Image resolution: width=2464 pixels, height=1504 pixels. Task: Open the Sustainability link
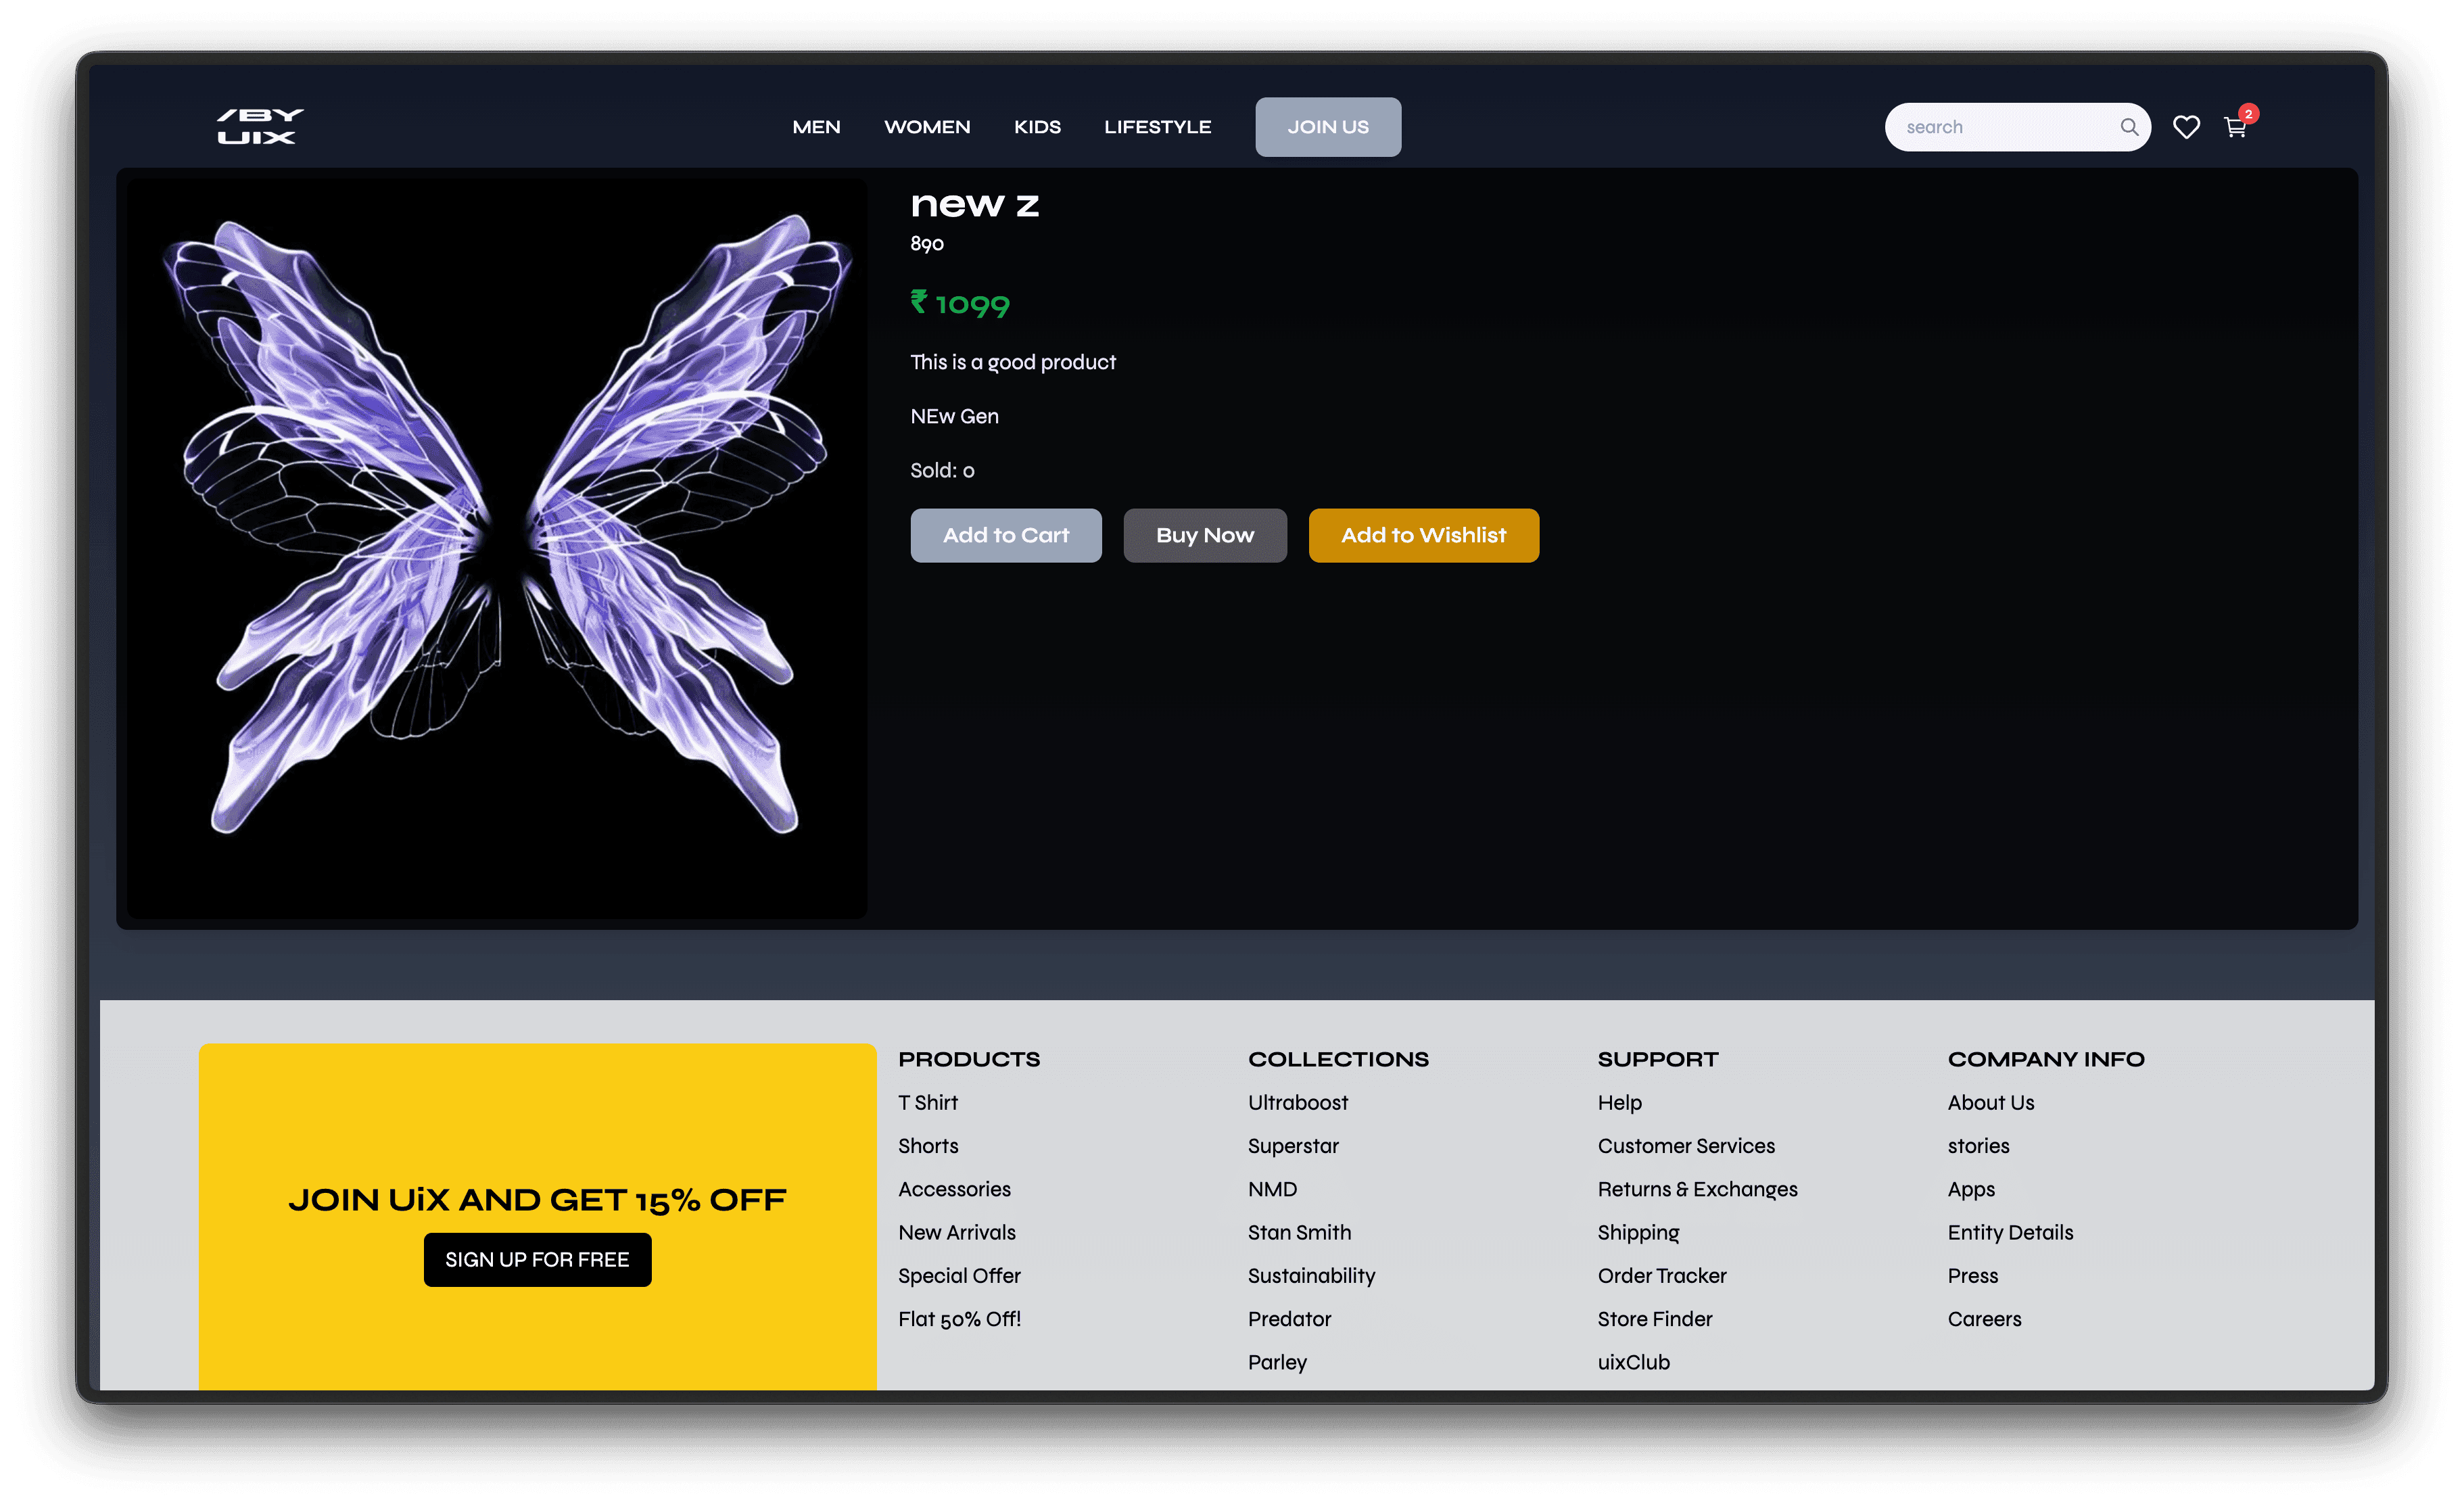(x=1311, y=1276)
